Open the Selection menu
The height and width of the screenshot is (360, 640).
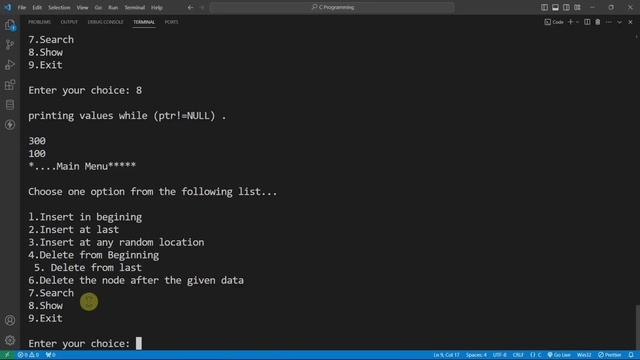(x=59, y=7)
